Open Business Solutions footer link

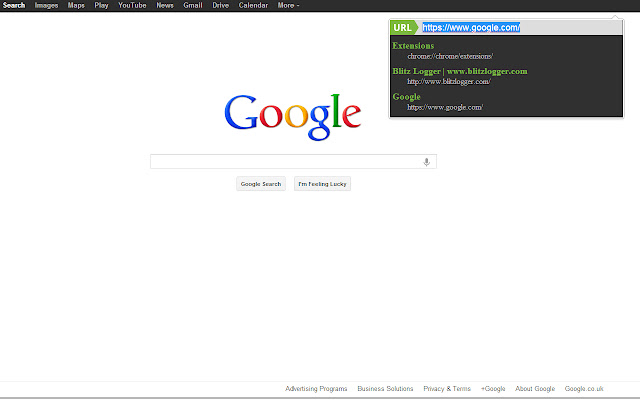click(385, 389)
